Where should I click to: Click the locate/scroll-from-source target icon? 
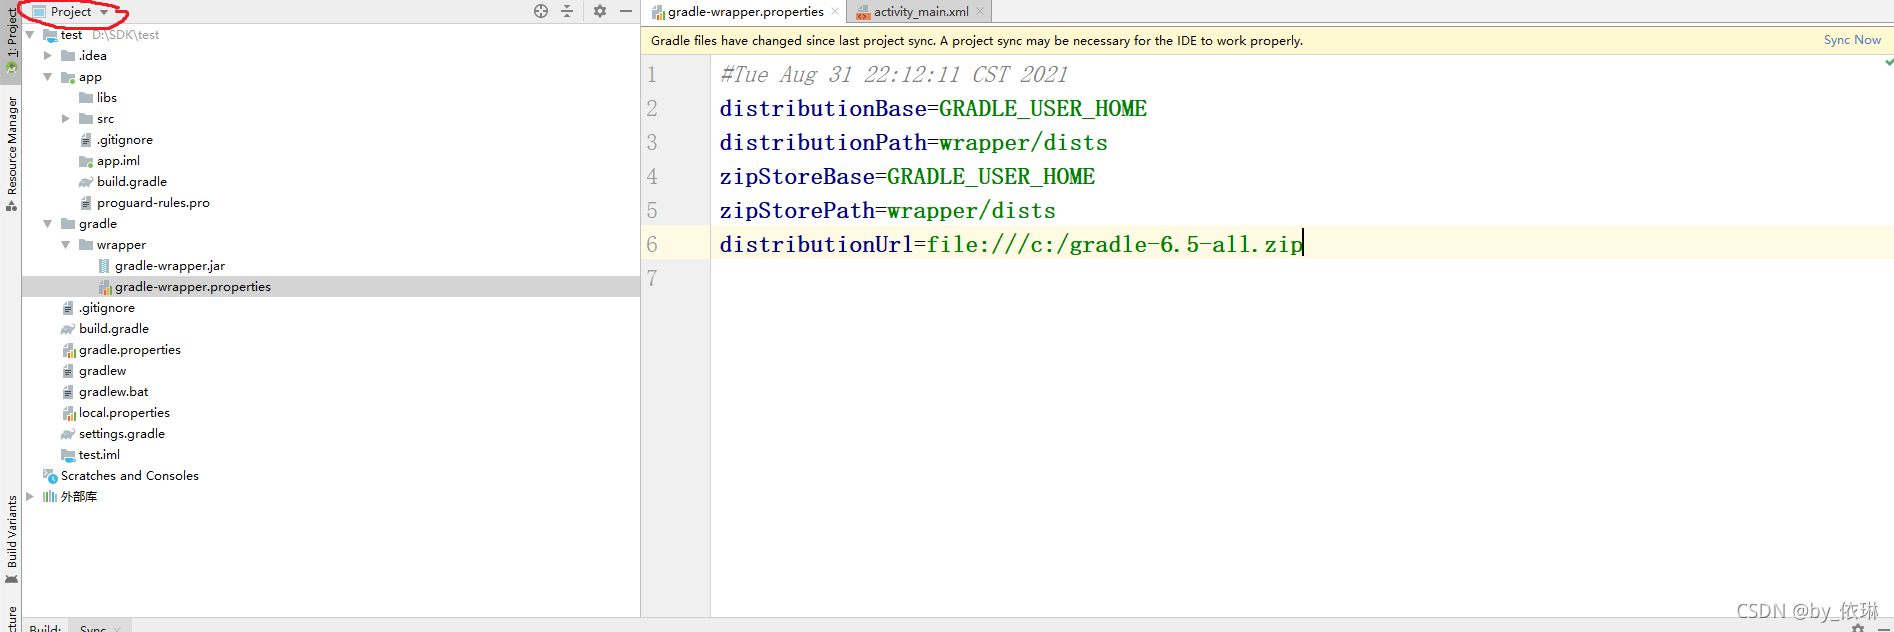(x=541, y=11)
